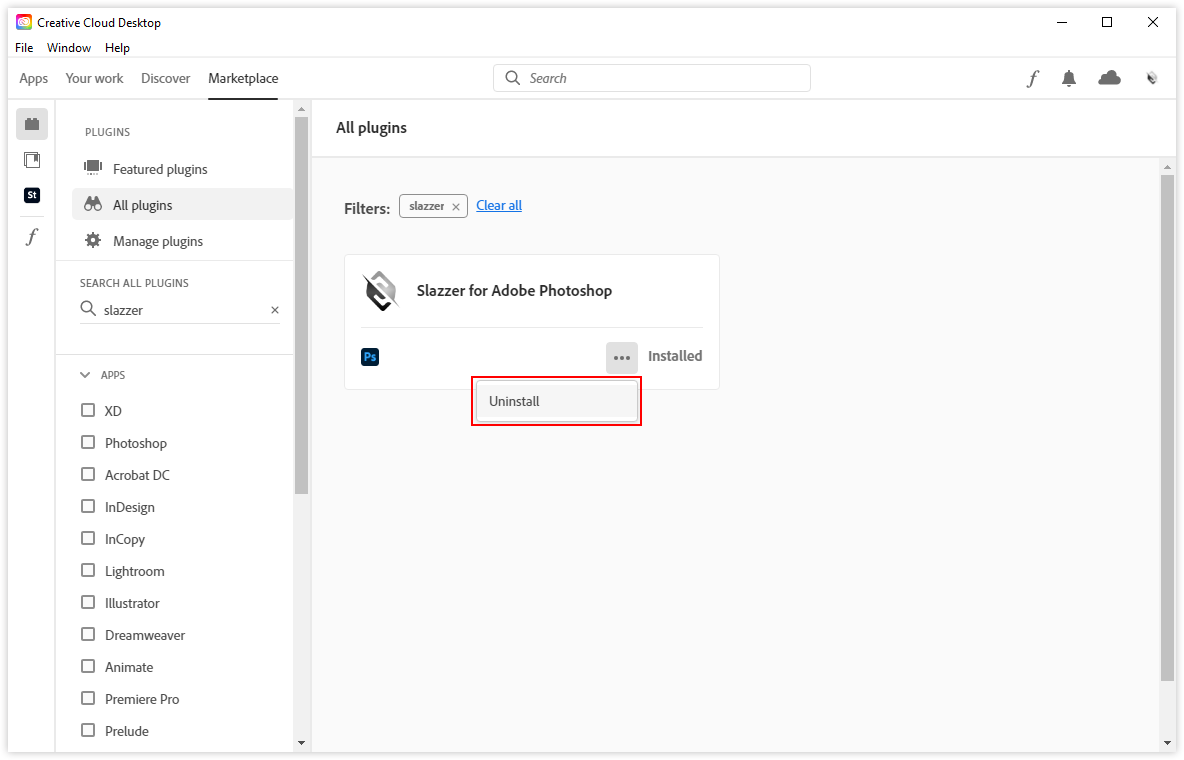Select the plugins icon in left rail
This screenshot has width=1184, height=760.
tap(32, 124)
